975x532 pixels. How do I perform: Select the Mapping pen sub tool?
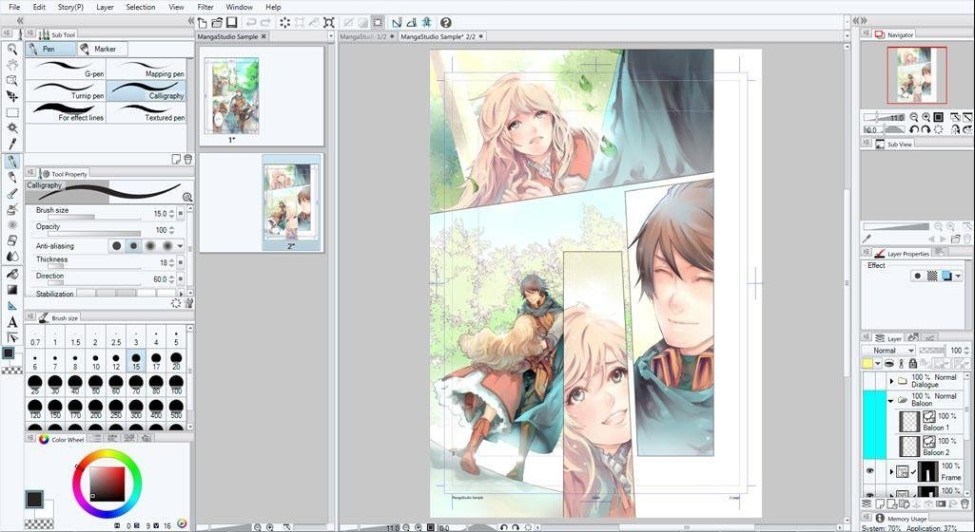click(x=146, y=69)
